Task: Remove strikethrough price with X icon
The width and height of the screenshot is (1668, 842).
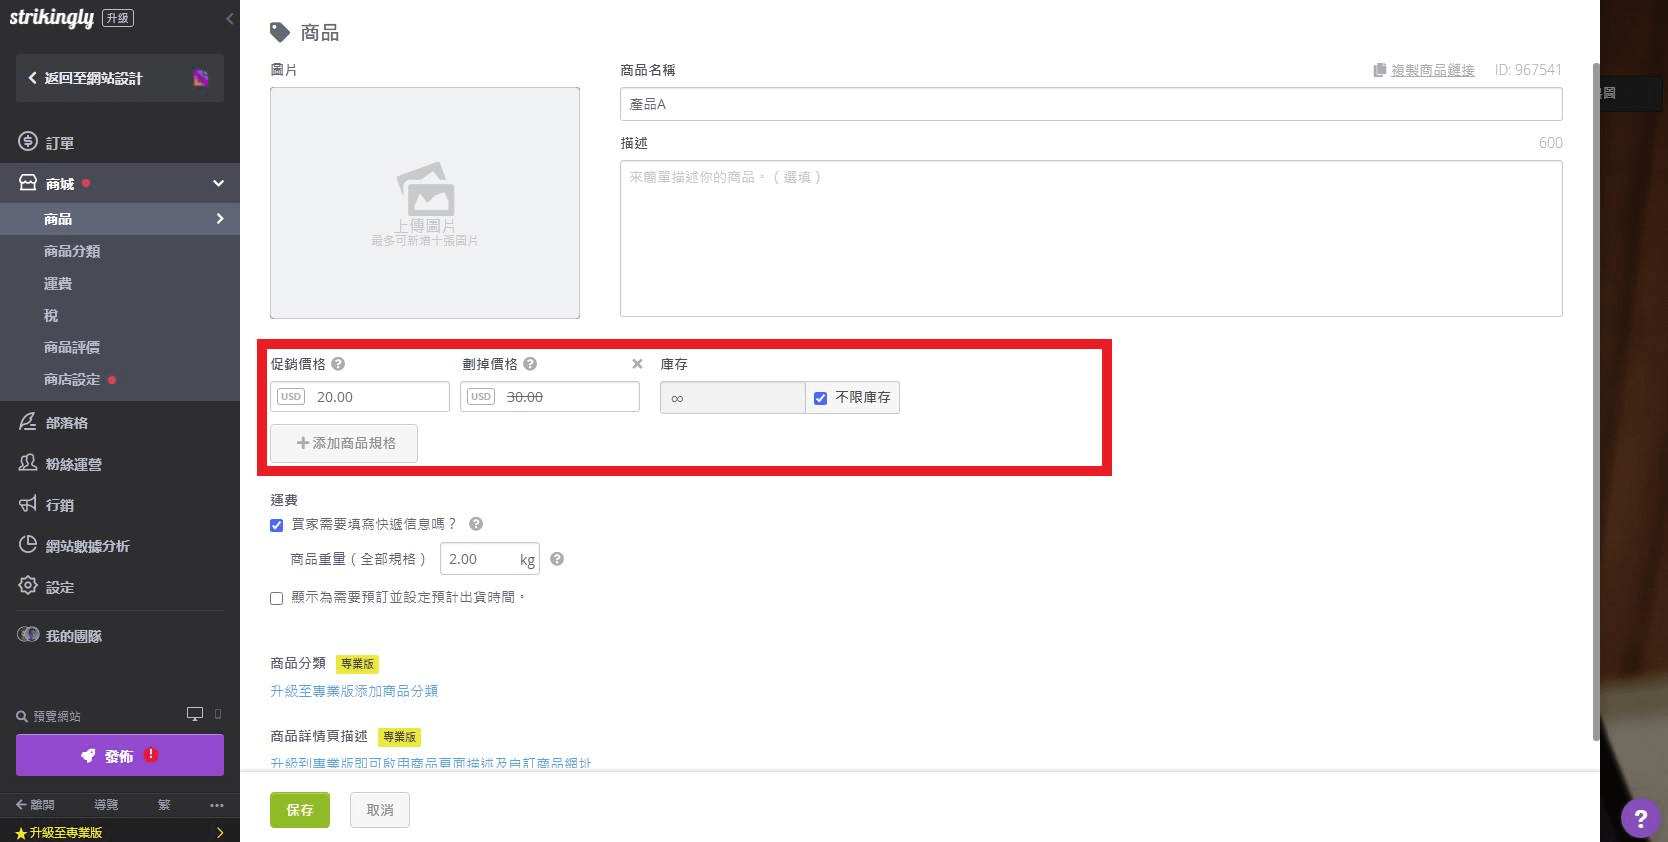Action: coord(637,364)
